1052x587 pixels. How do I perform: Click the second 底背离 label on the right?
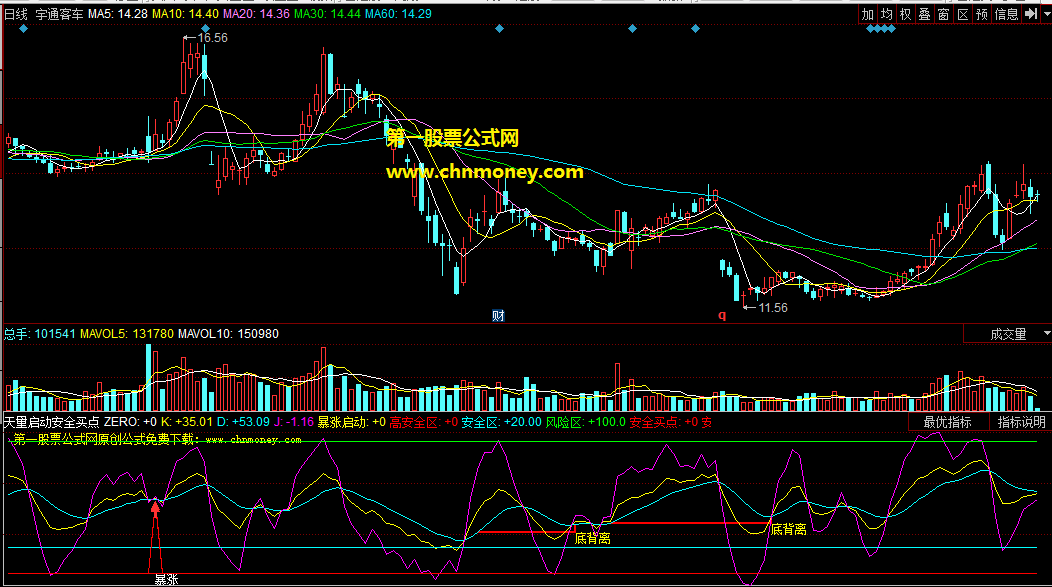pyautogui.click(x=788, y=529)
